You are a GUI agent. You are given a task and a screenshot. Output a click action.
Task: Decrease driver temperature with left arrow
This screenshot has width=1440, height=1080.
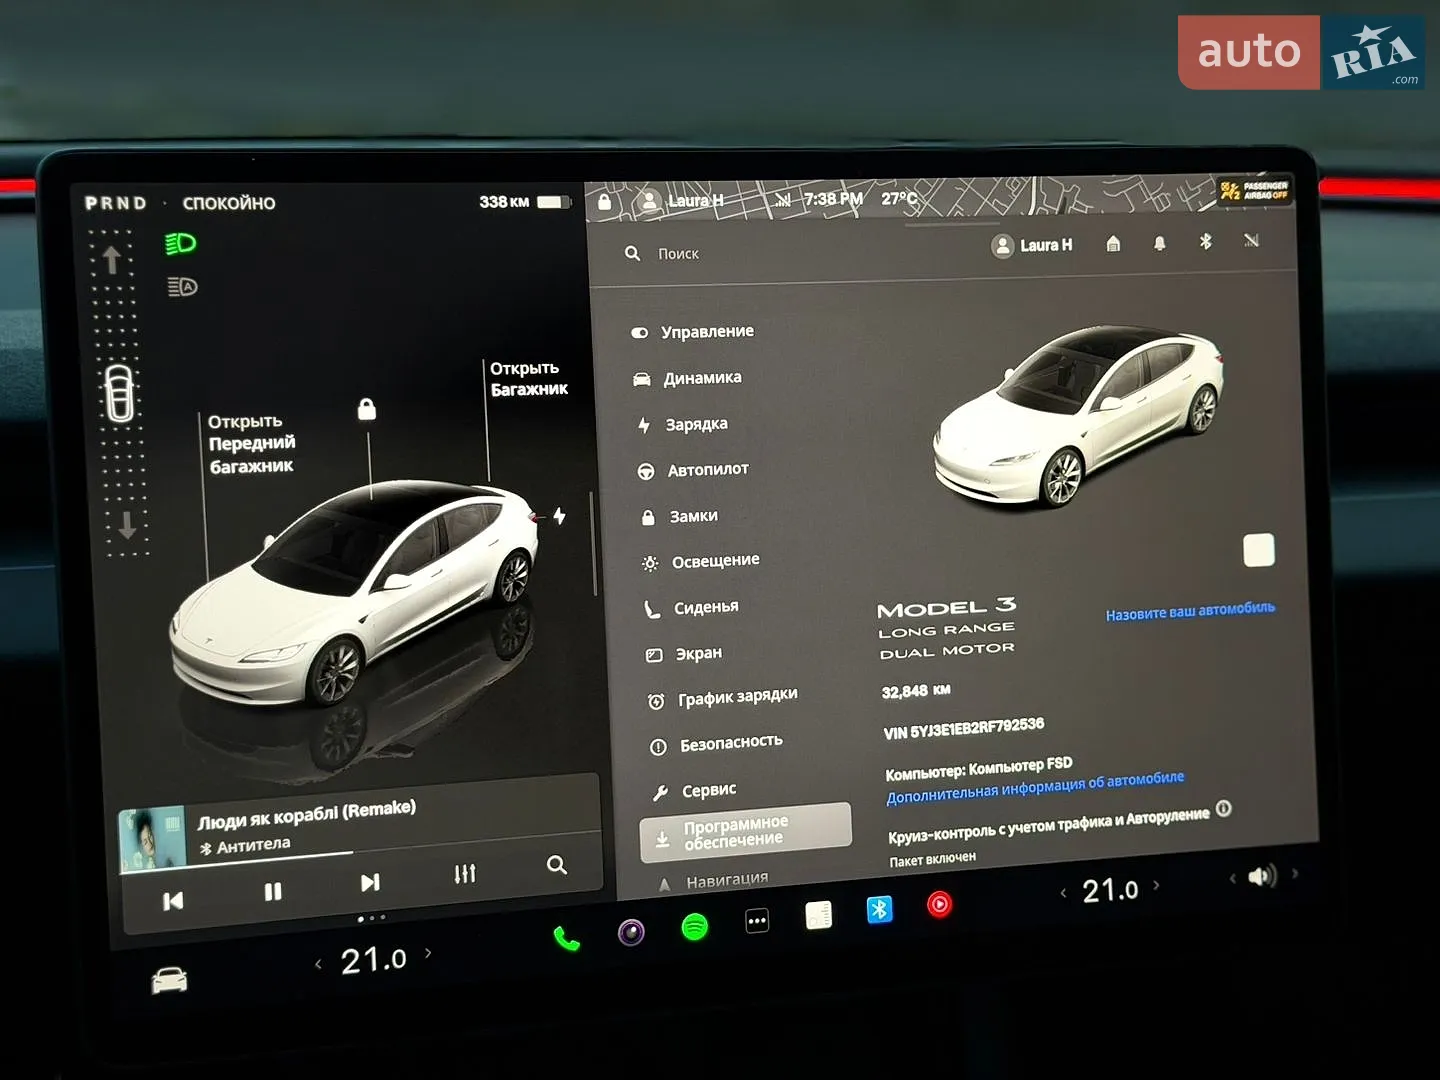tap(318, 965)
